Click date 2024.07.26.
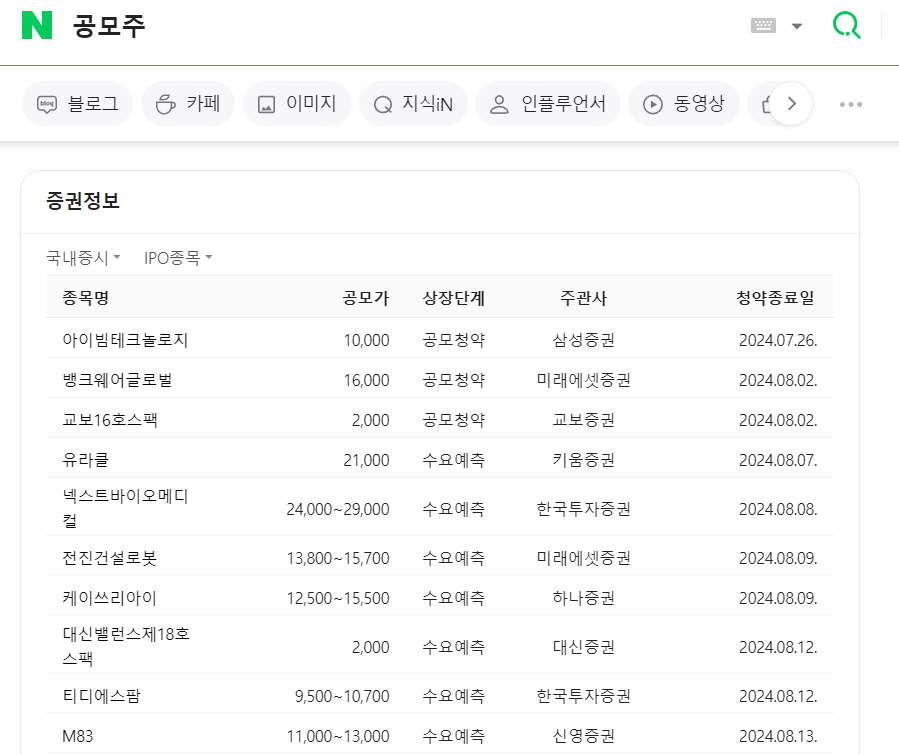899x754 pixels. 778,340
